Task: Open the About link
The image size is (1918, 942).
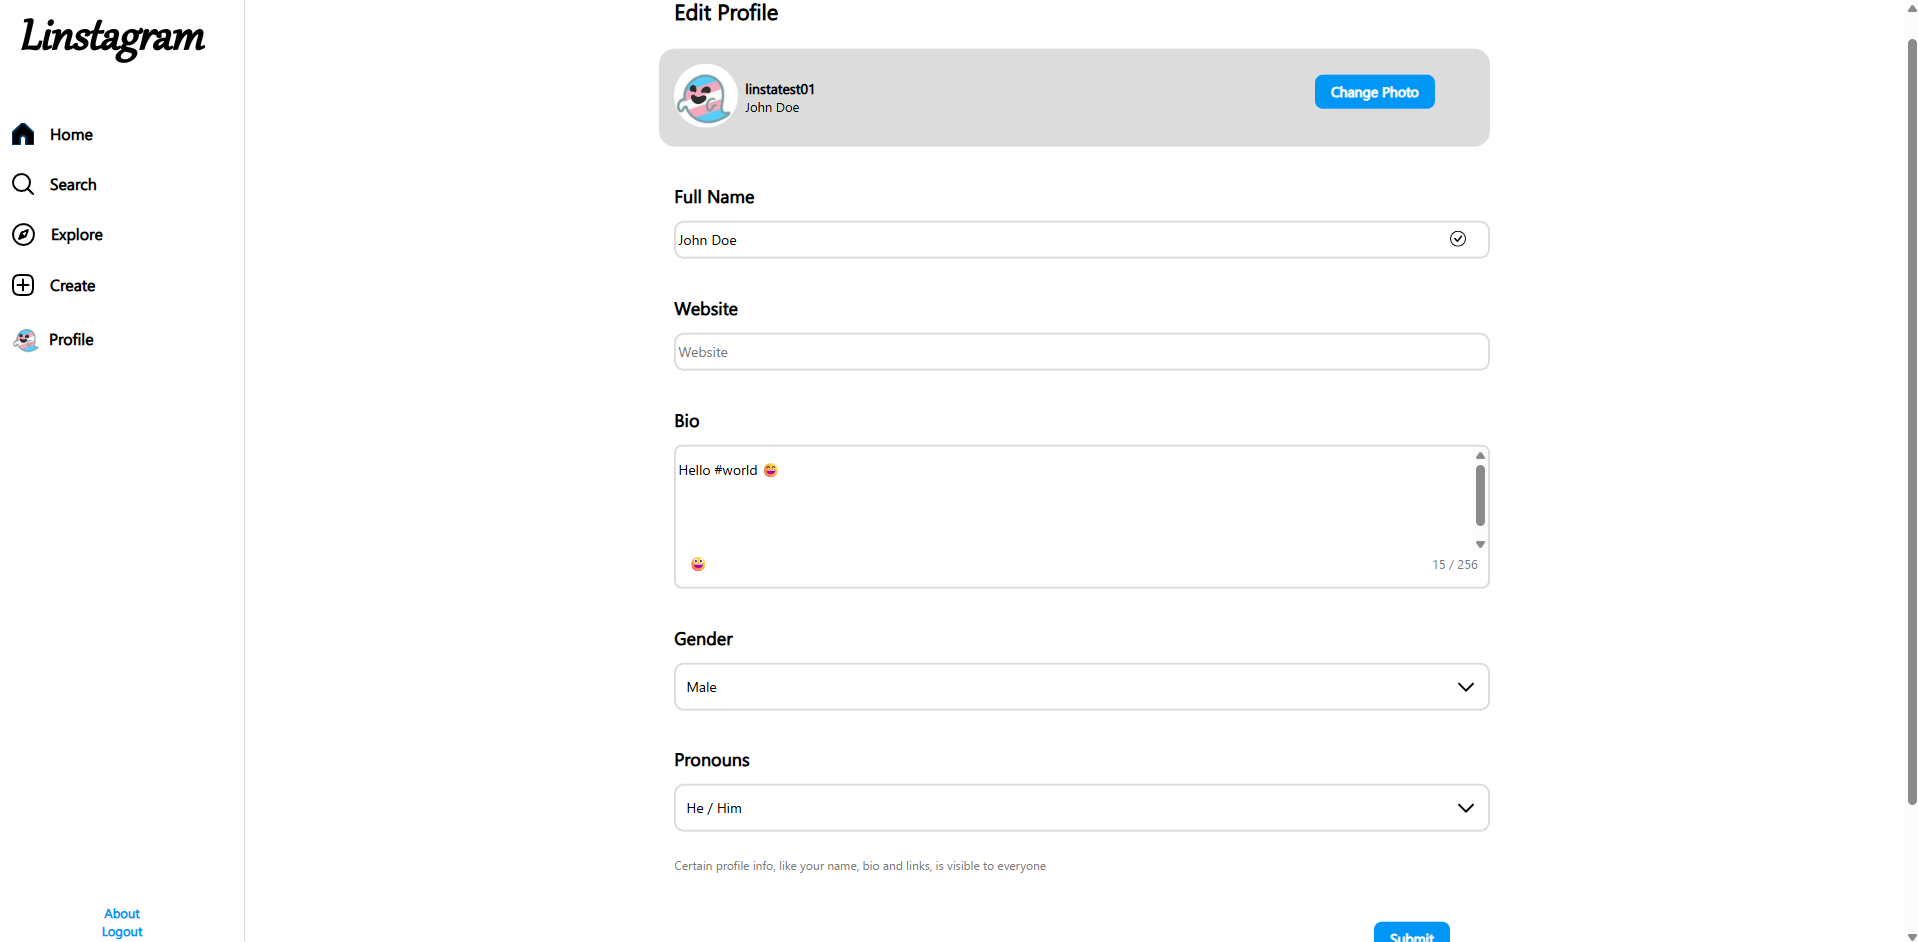Action: point(121,913)
